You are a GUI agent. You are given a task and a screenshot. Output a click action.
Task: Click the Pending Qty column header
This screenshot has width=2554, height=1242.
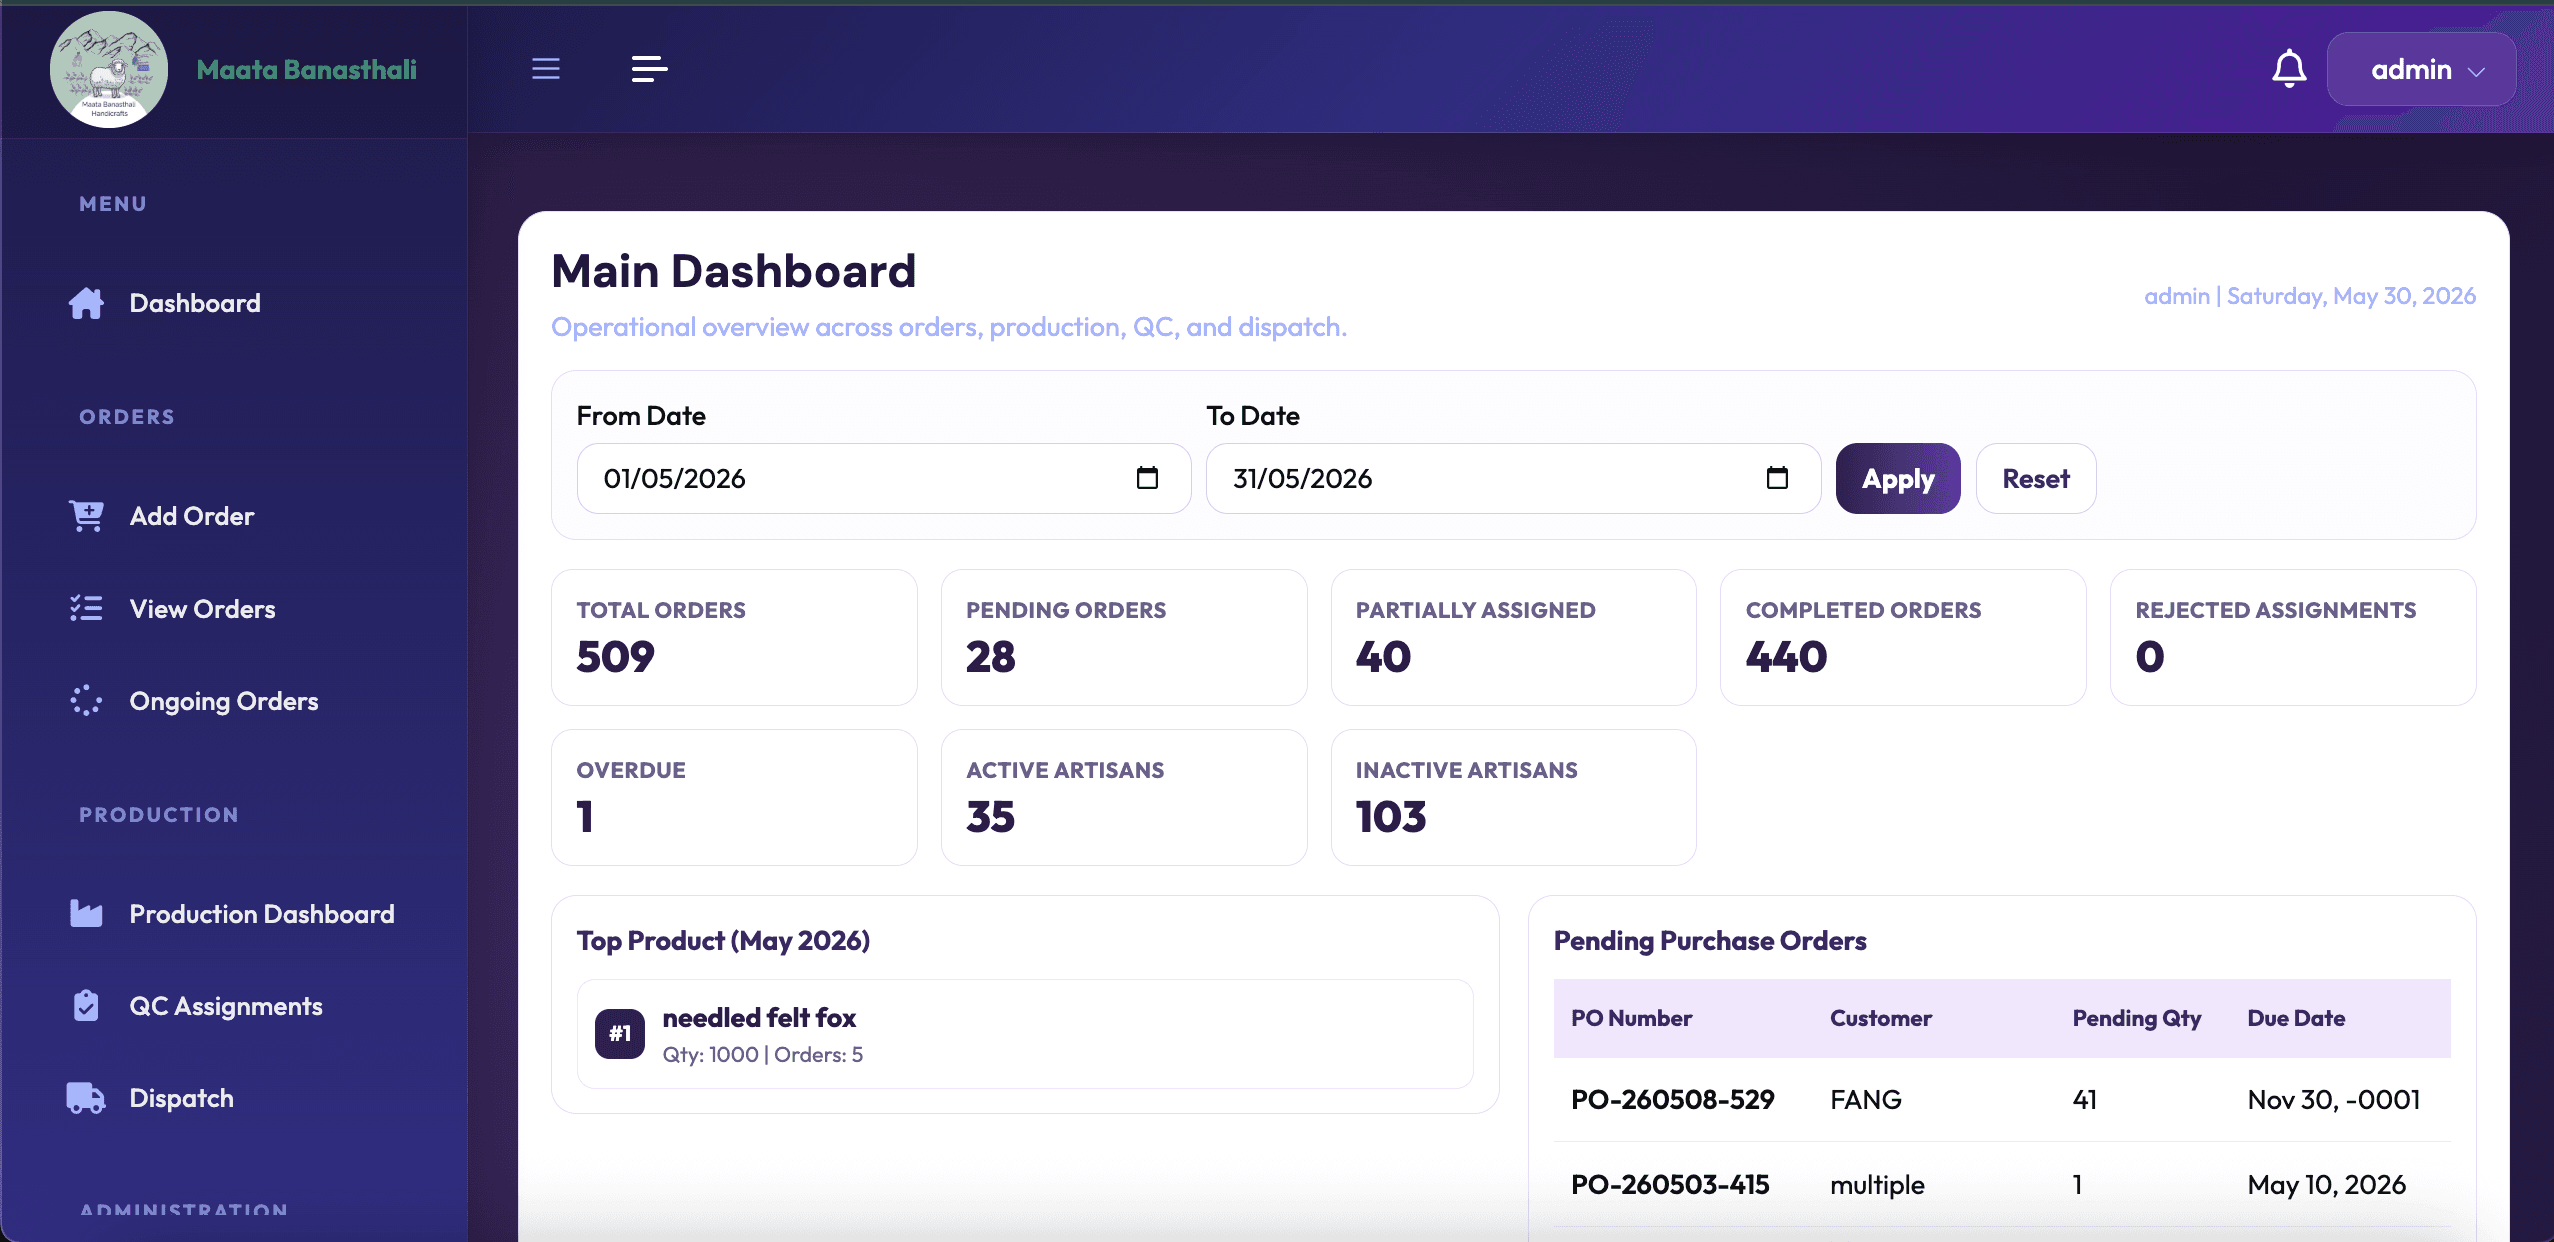pyautogui.click(x=2137, y=1018)
